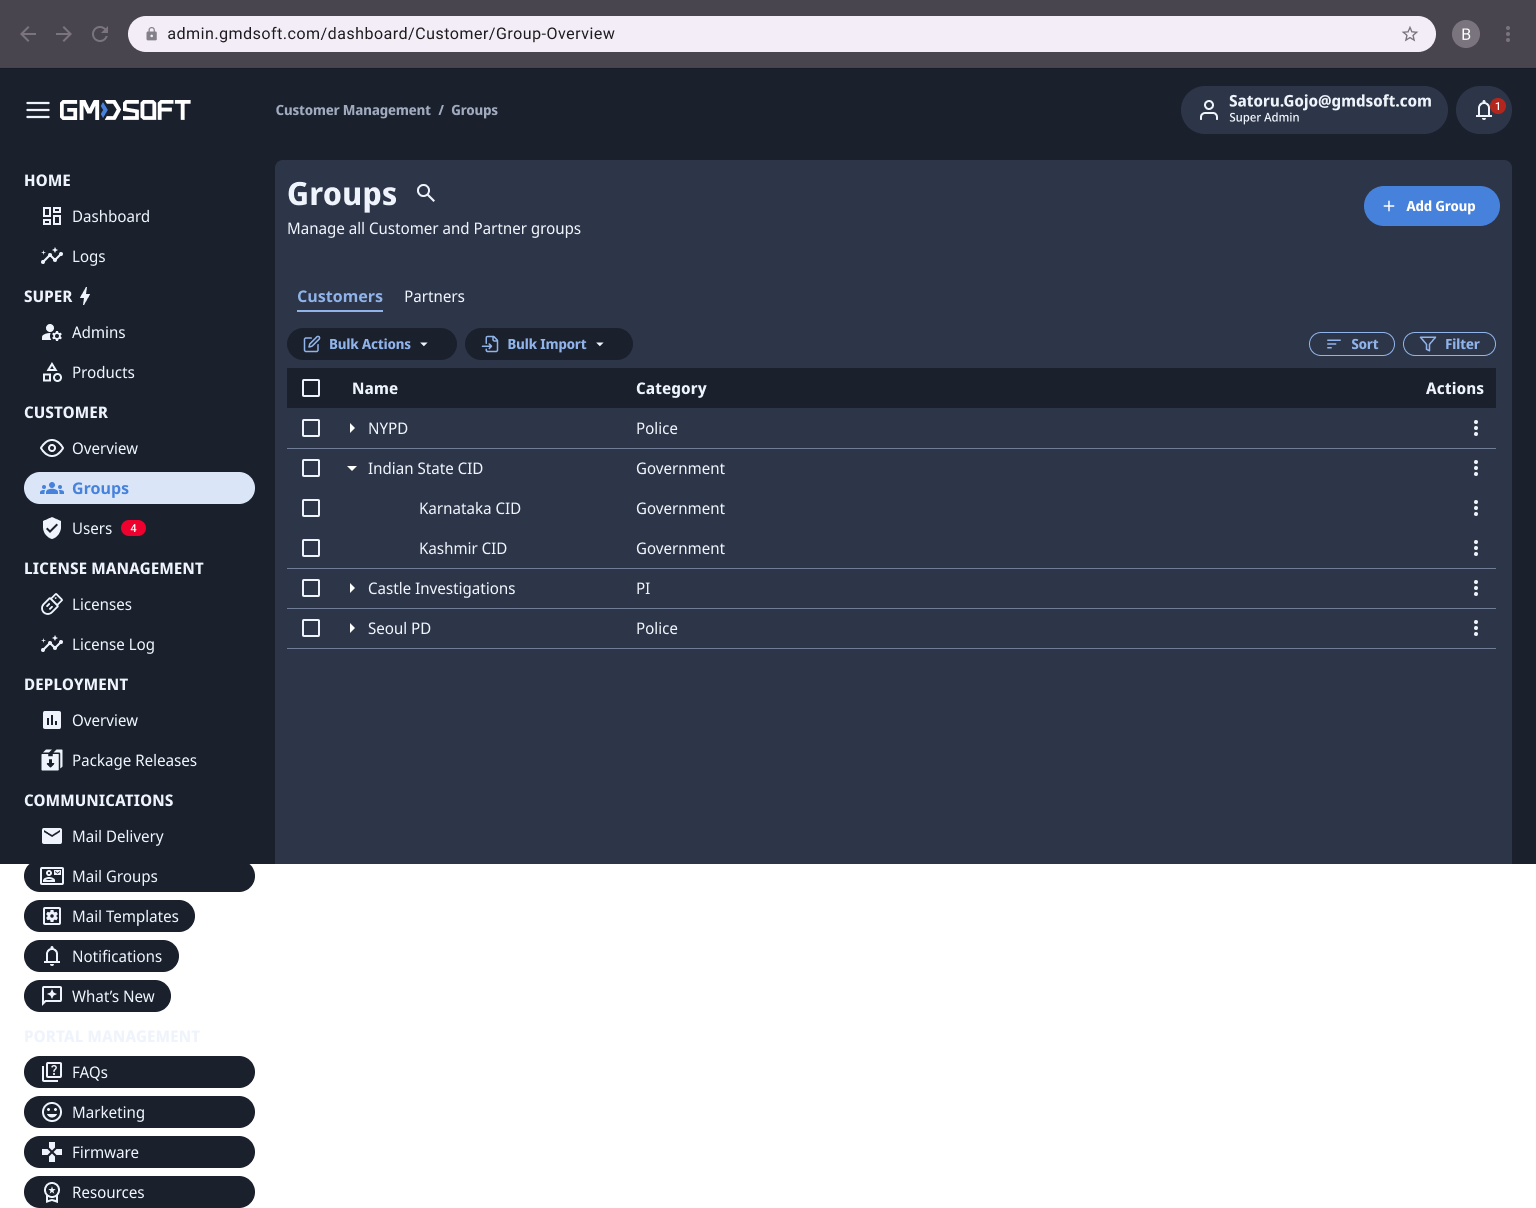Open actions menu for Castle Investigations

1476,588
